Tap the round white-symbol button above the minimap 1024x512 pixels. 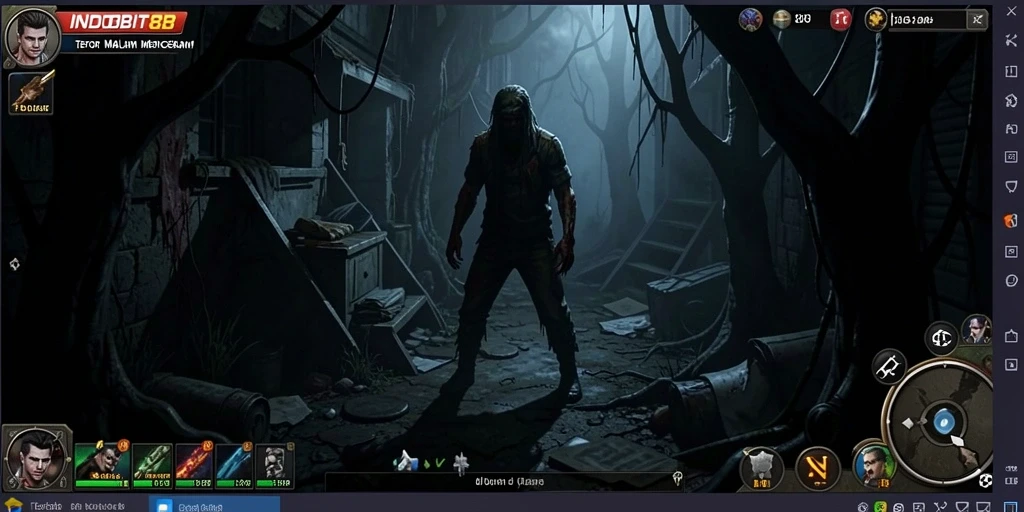[941, 338]
